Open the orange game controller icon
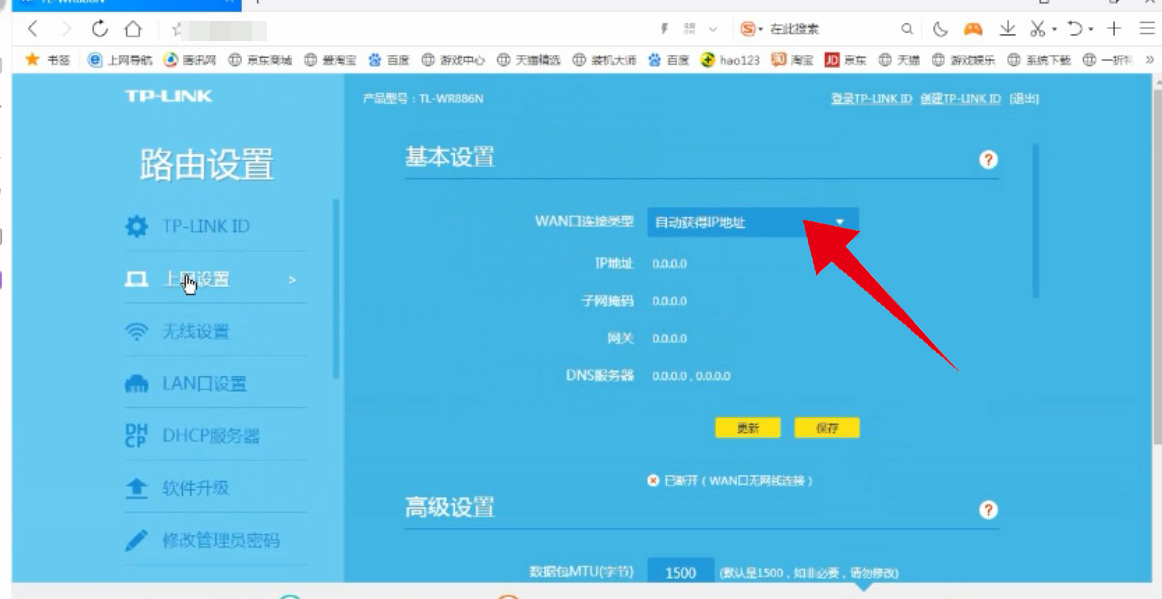The height and width of the screenshot is (599, 1162). point(972,29)
